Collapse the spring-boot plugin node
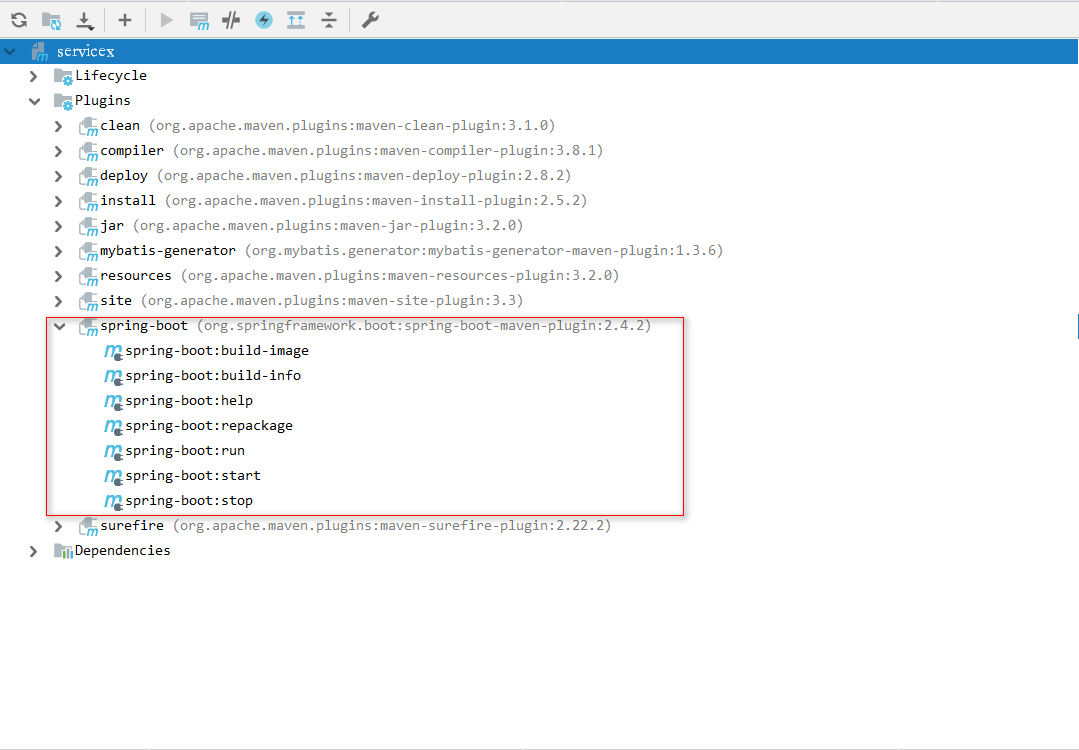The width and height of the screenshot is (1079, 750). (x=60, y=326)
